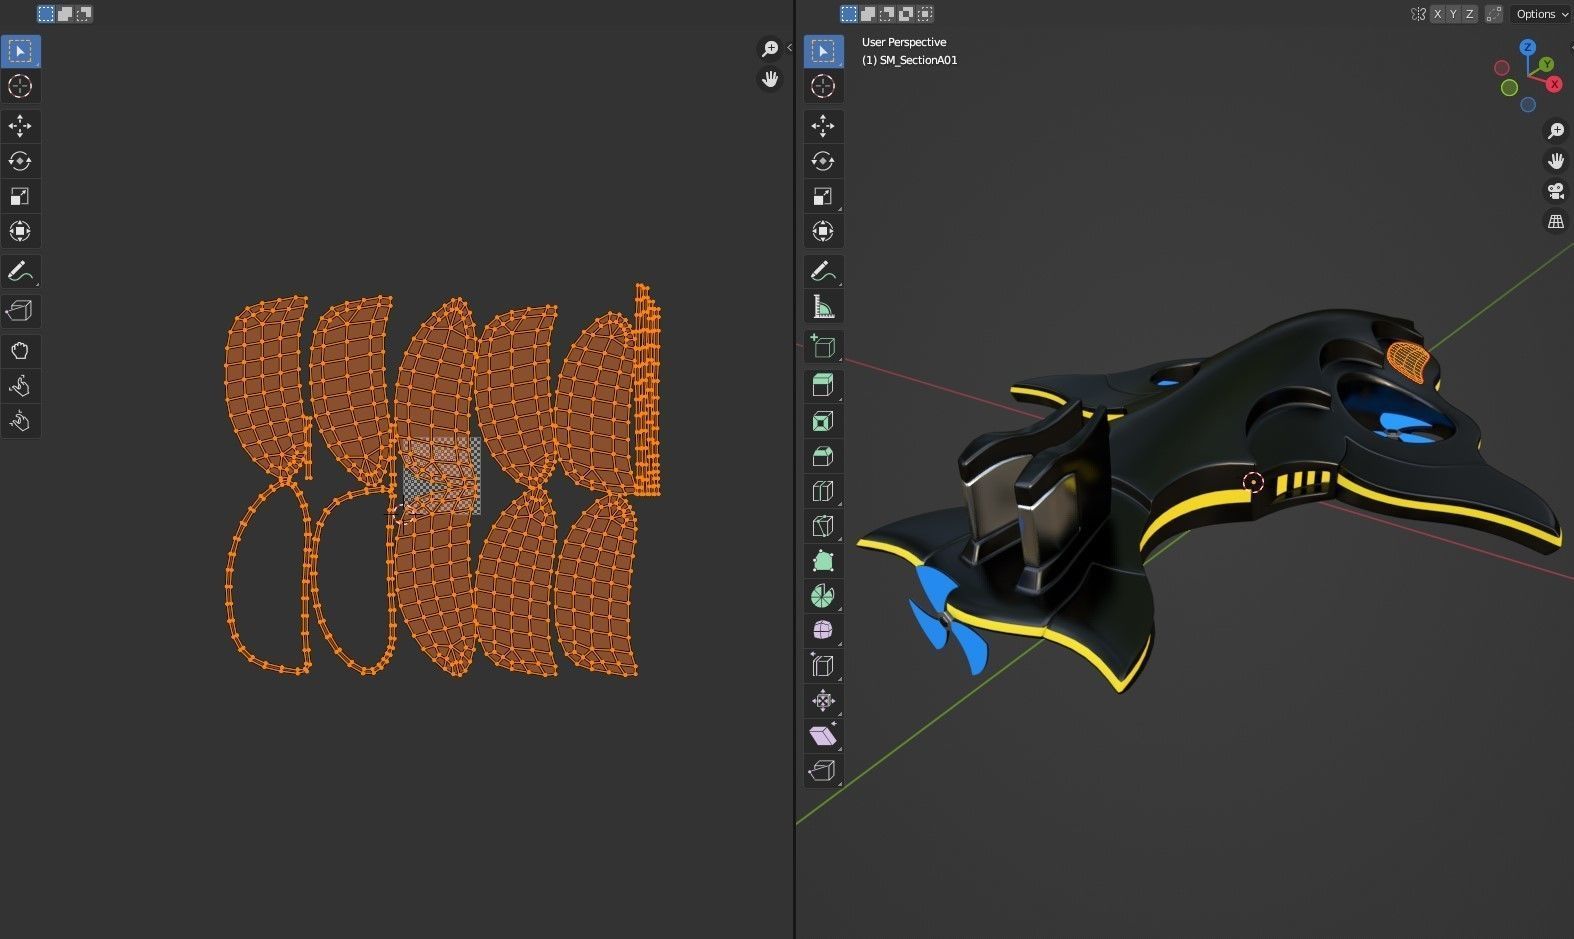Select the Scale tool in UV editor
This screenshot has height=939, width=1574.
point(20,196)
